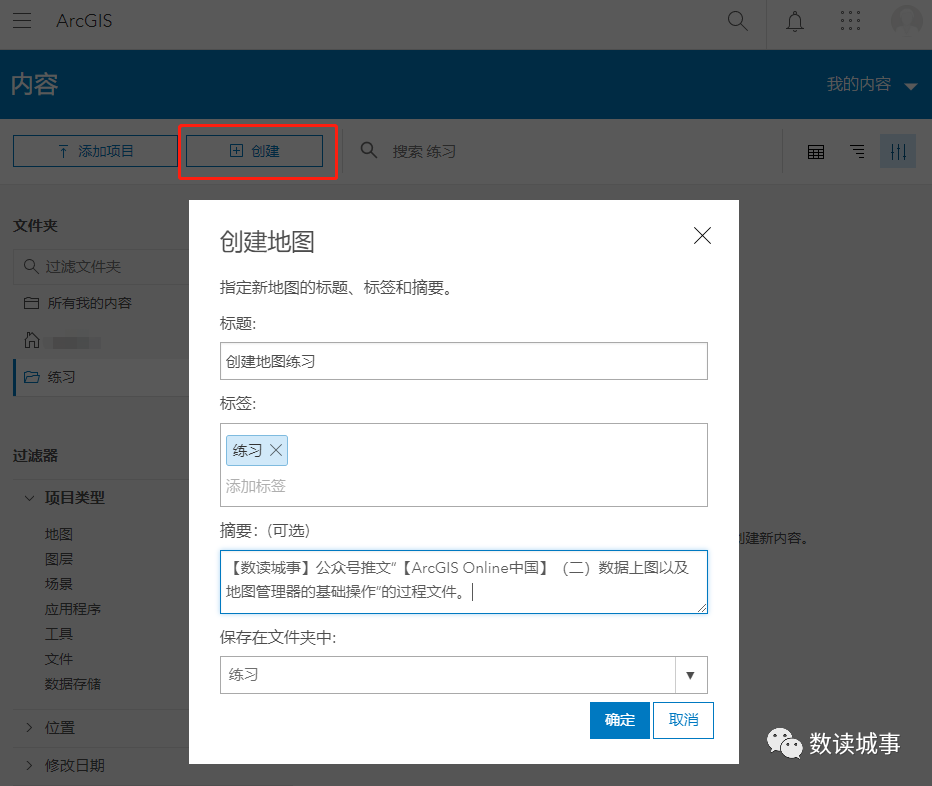Switch to list view icon
The height and width of the screenshot is (786, 932).
857,152
